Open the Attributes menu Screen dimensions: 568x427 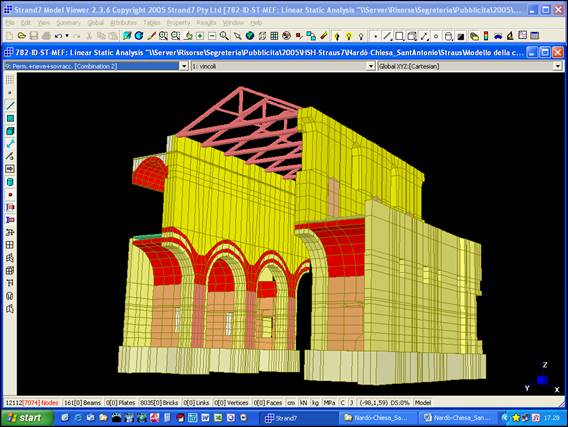point(123,23)
